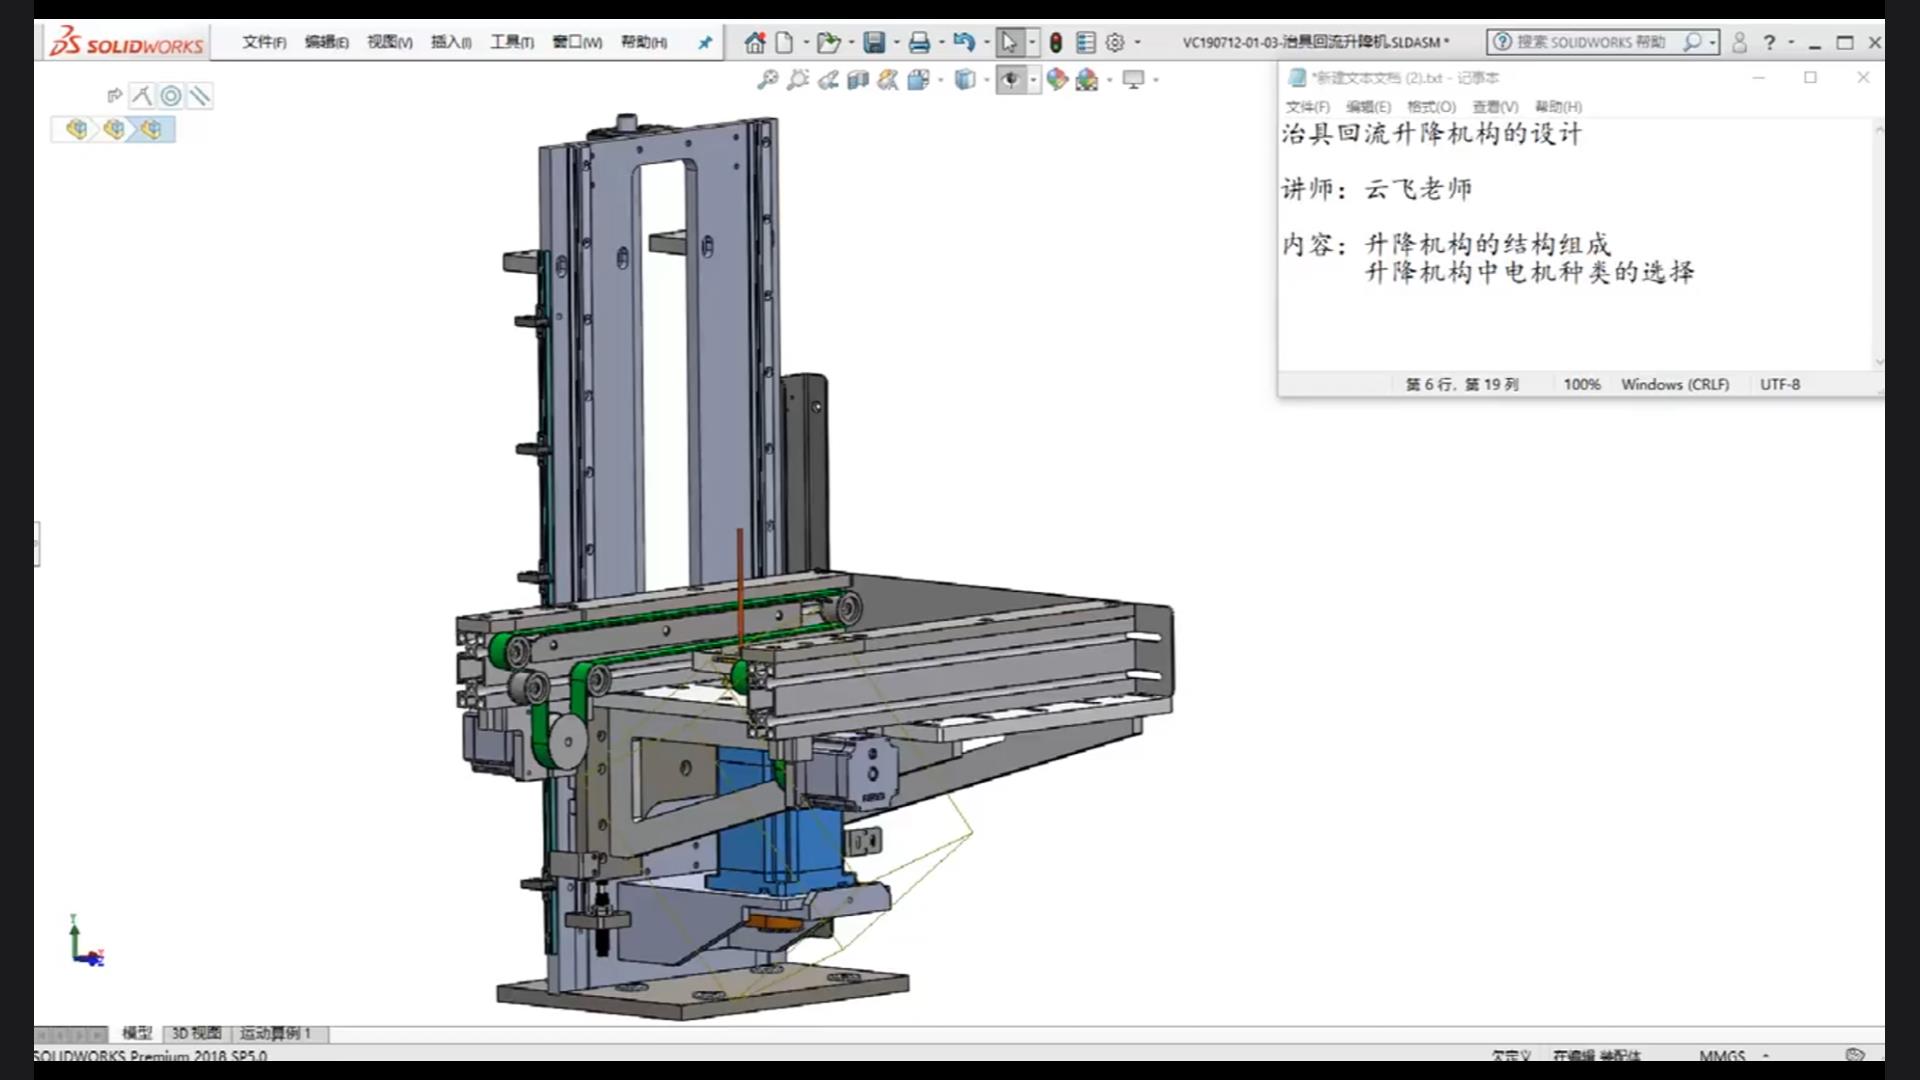
Task: Open SOLIDWORKS 帮助(H) menu
Action: pos(644,42)
